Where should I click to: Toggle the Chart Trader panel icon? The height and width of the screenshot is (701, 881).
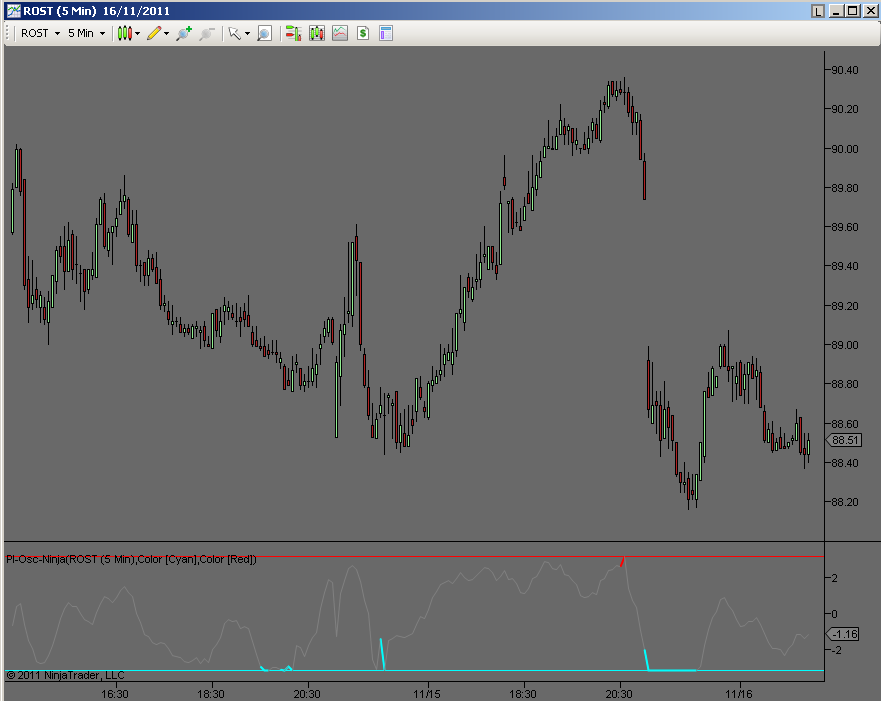click(293, 33)
